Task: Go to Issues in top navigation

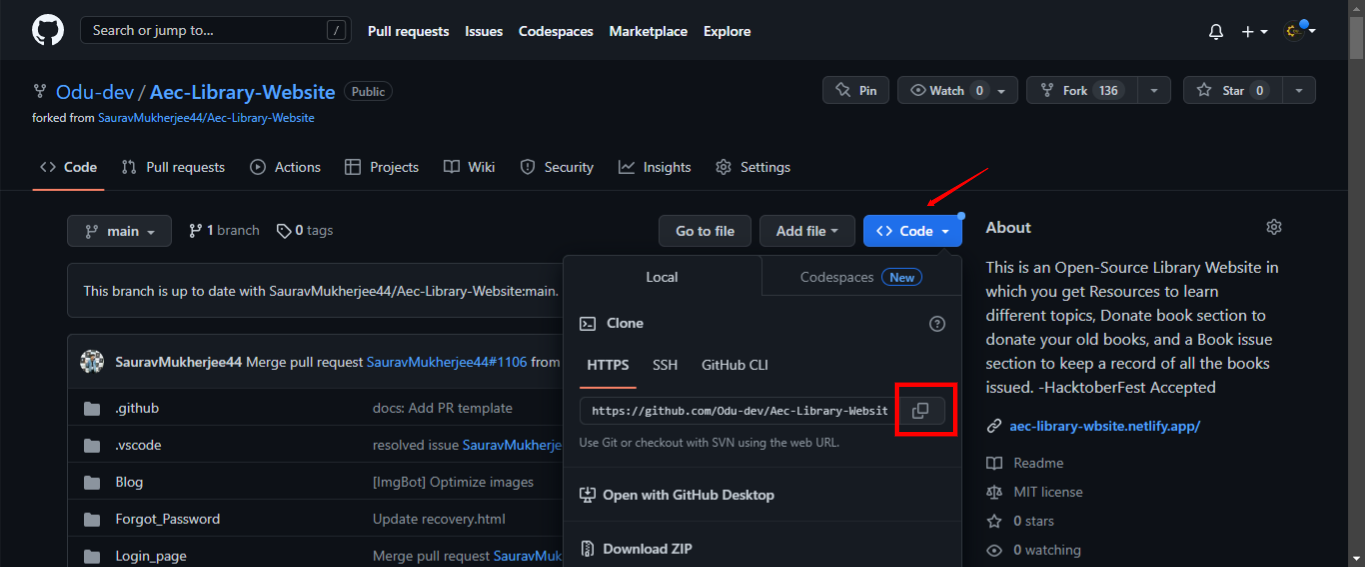Action: 484,31
